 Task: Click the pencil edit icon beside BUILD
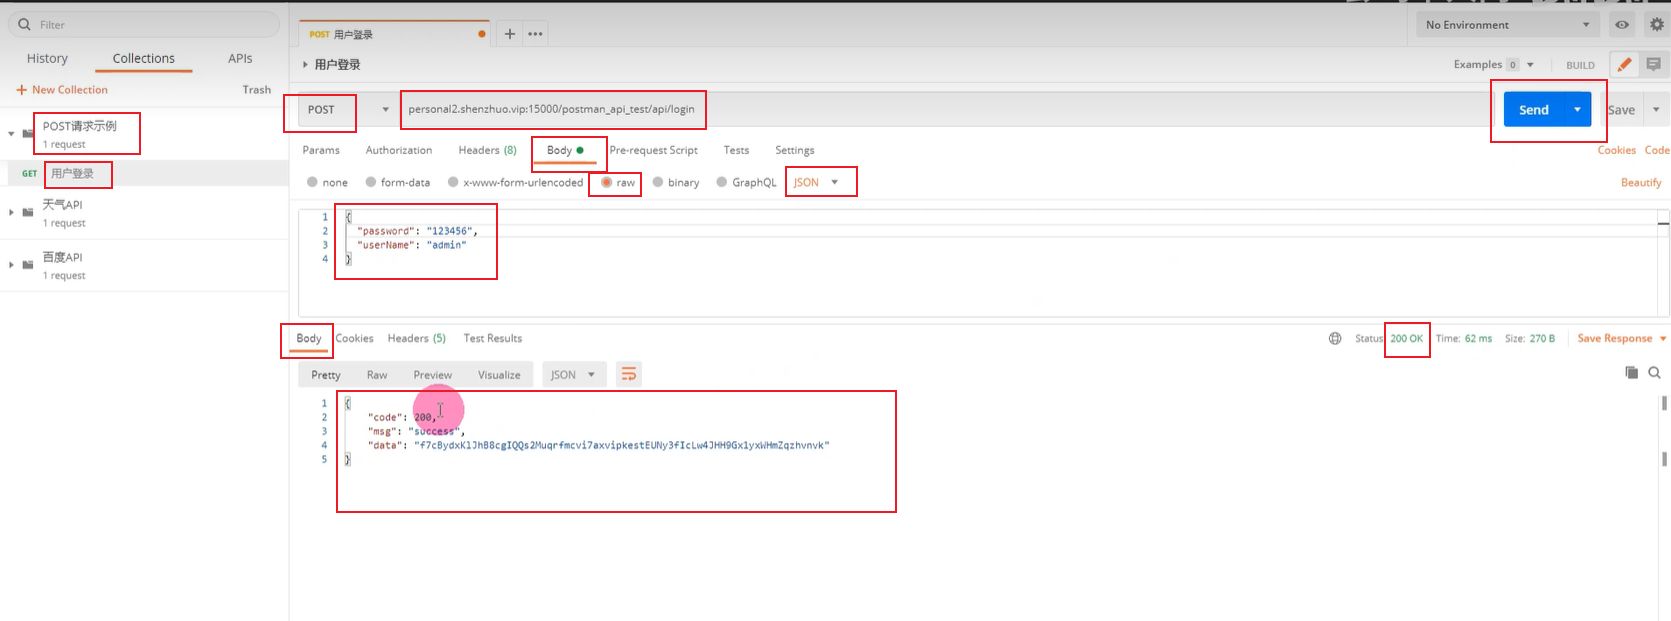(1624, 65)
